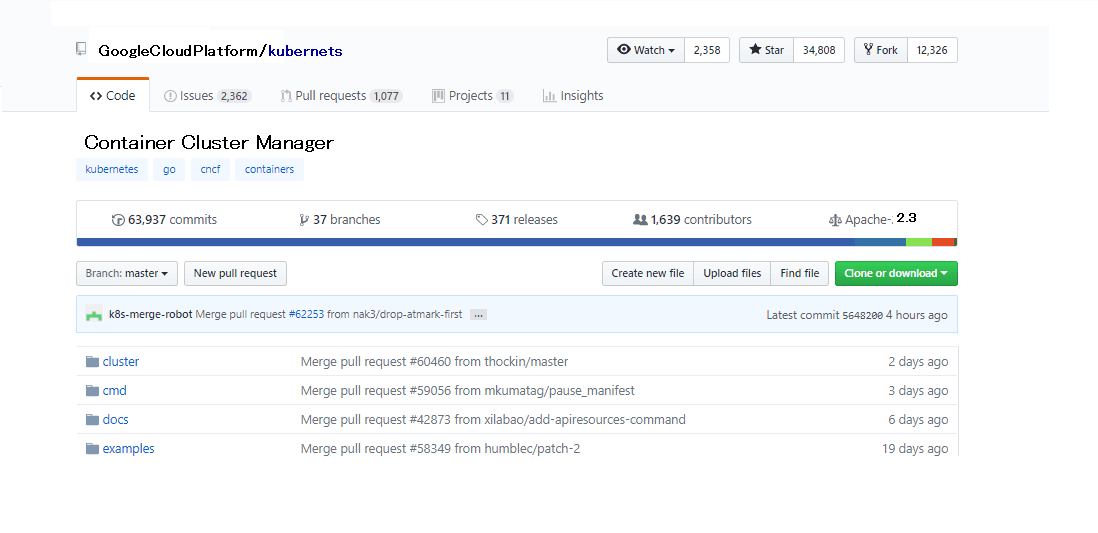The width and height of the screenshot is (1098, 533).
Task: Open the examples folder
Action: click(128, 448)
